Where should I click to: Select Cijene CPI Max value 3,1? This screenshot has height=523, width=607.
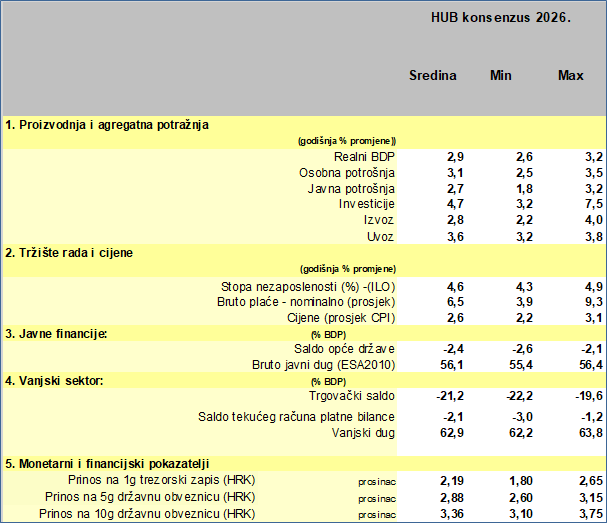coord(594,318)
